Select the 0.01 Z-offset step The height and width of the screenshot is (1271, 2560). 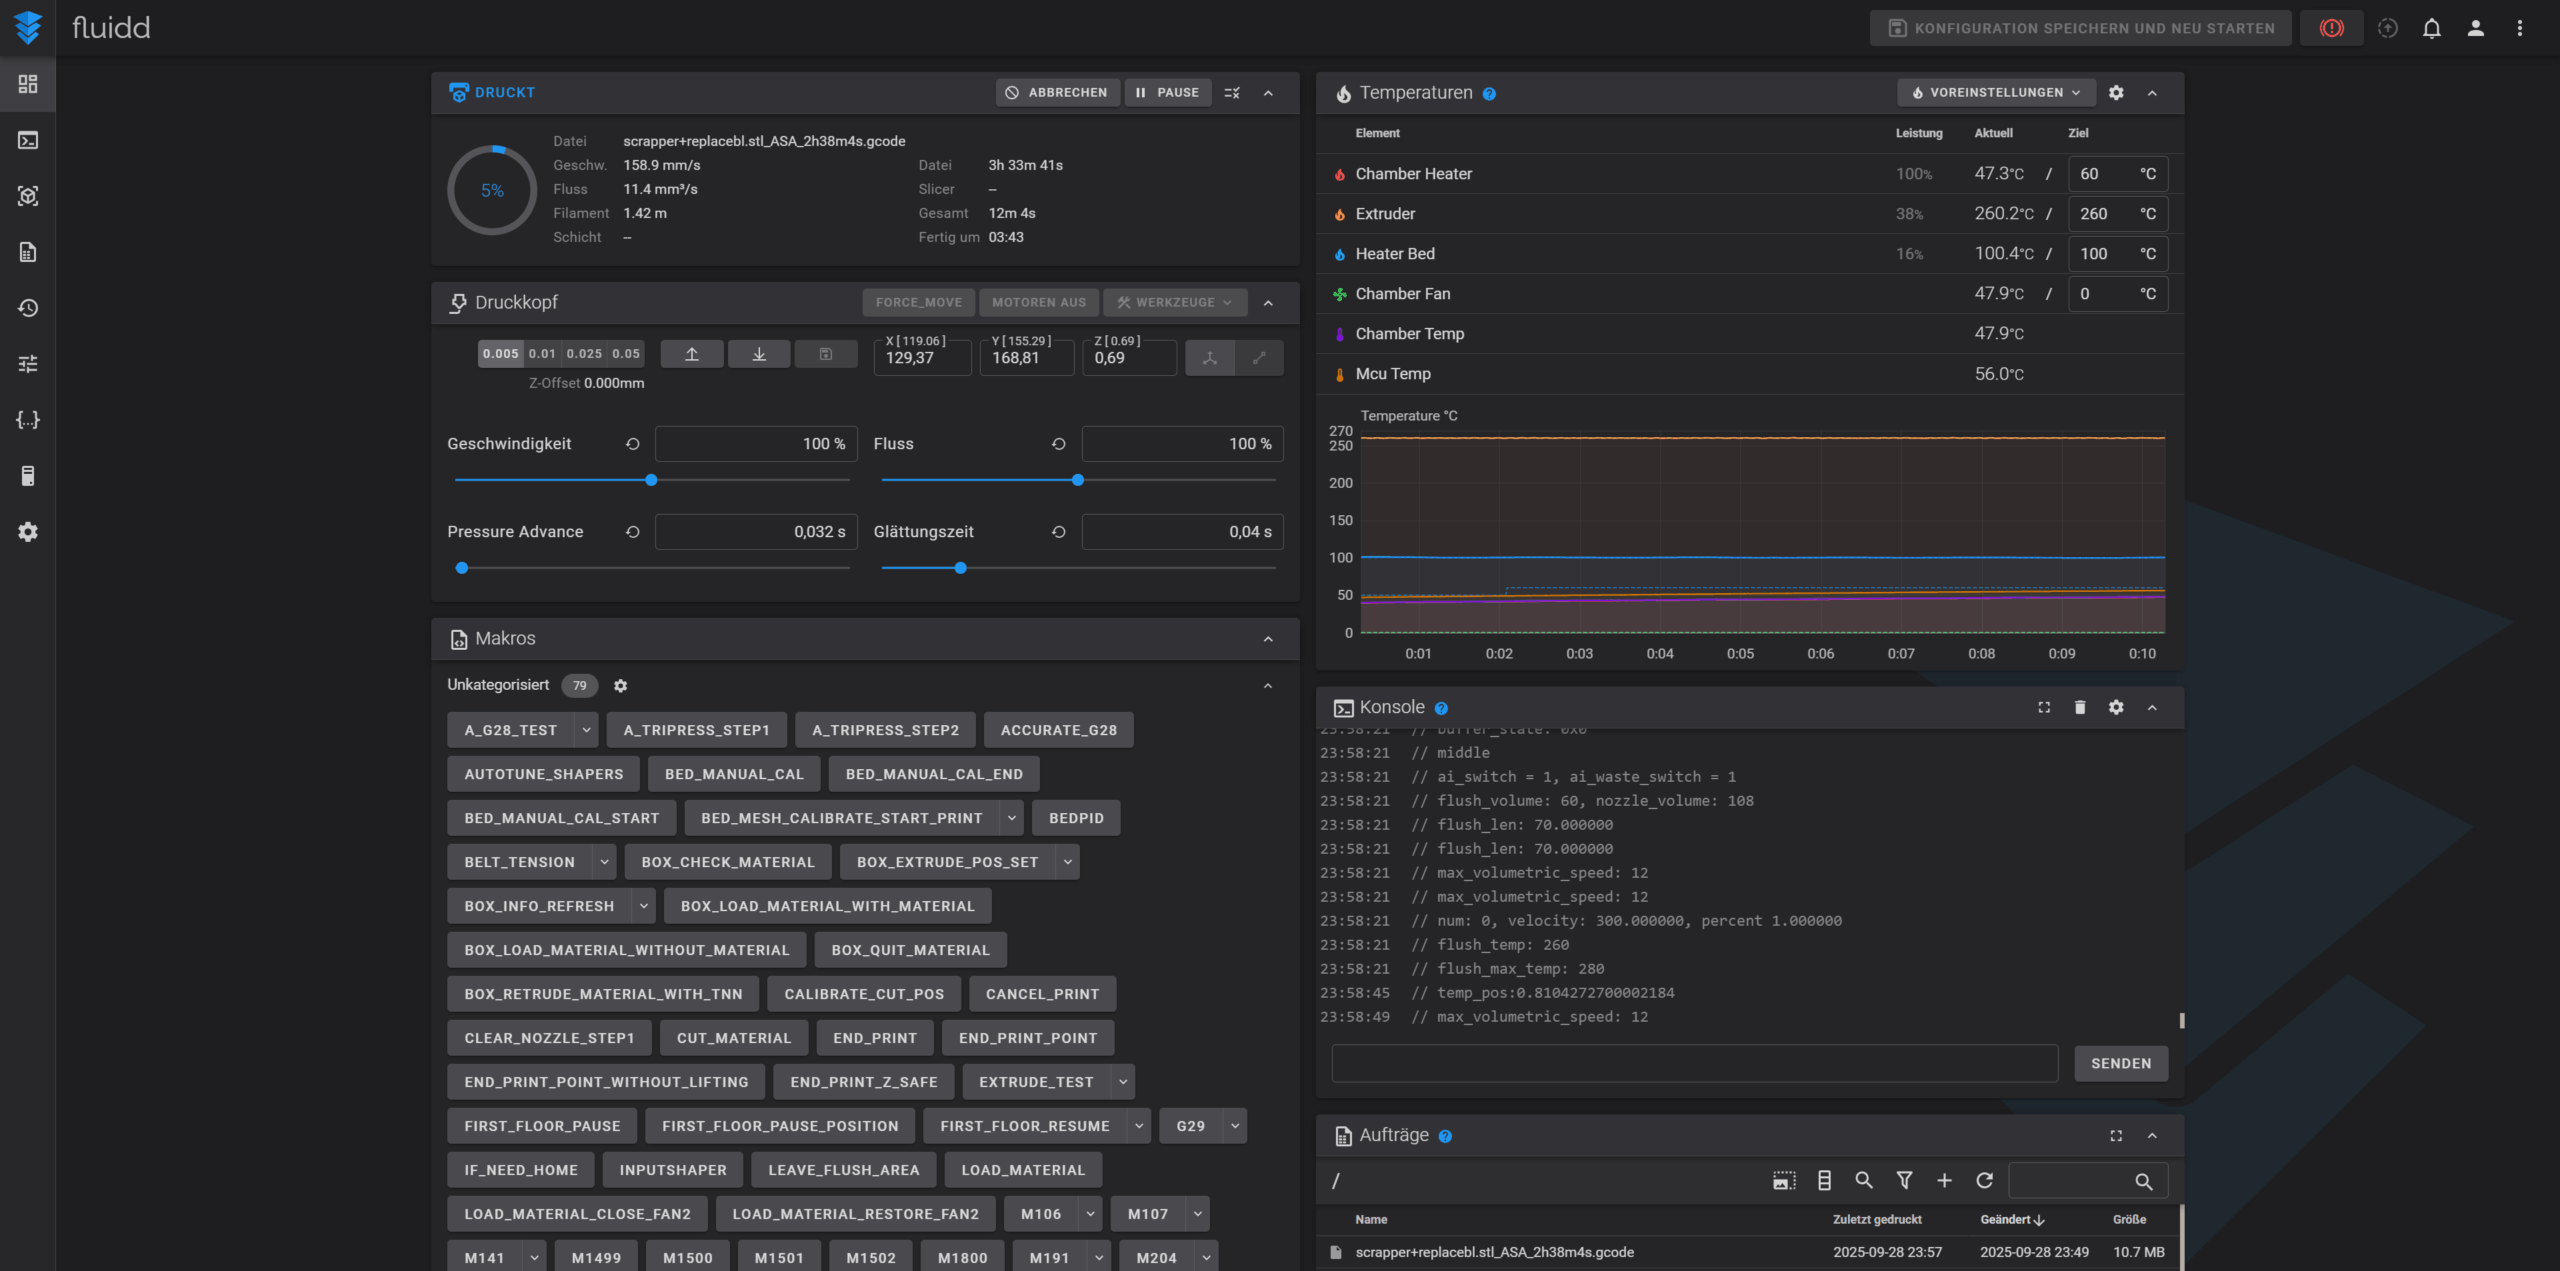click(x=542, y=354)
